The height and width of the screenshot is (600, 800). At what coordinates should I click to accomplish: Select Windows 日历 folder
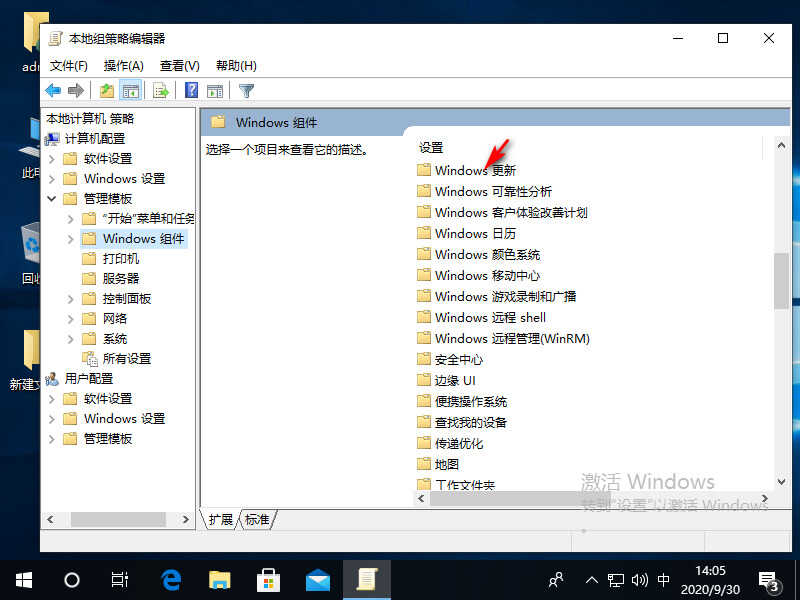[x=466, y=233]
